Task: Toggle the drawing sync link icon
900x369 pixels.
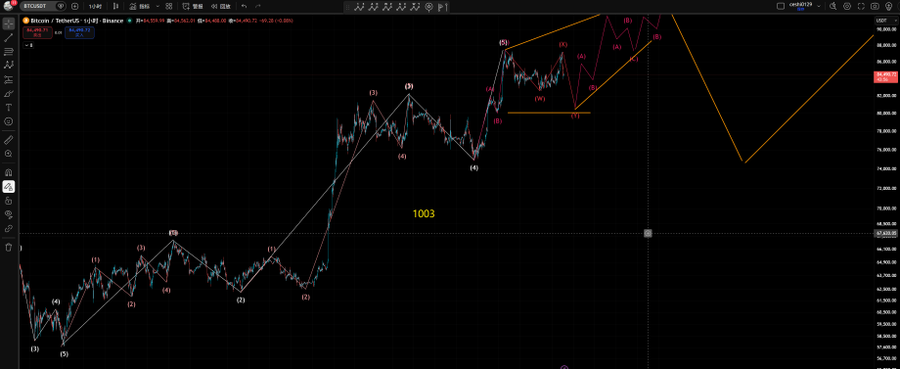Action: (x=9, y=228)
